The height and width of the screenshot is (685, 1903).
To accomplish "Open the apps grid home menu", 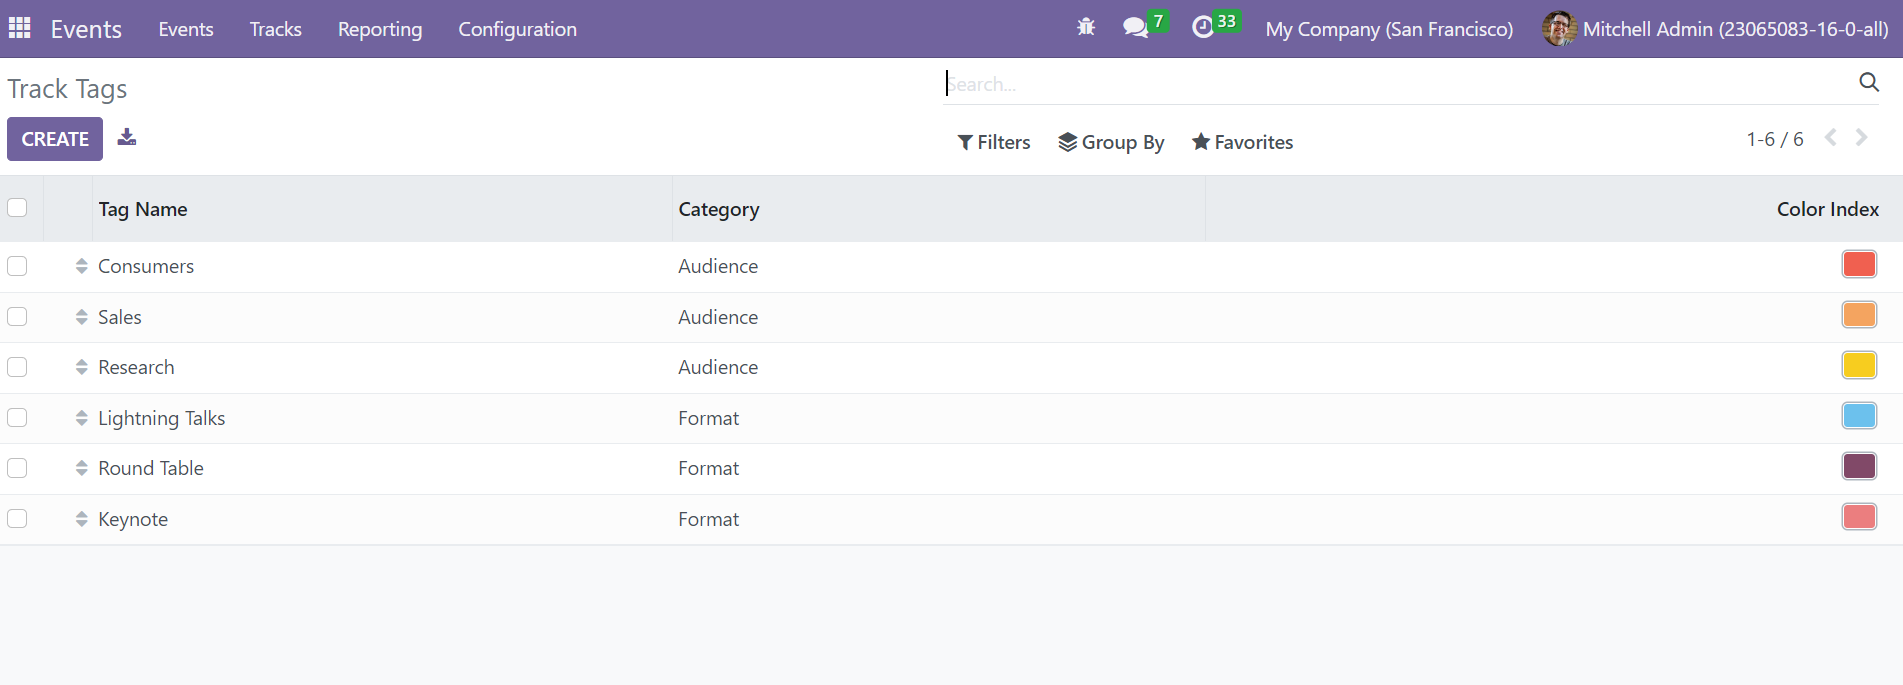I will [19, 28].
